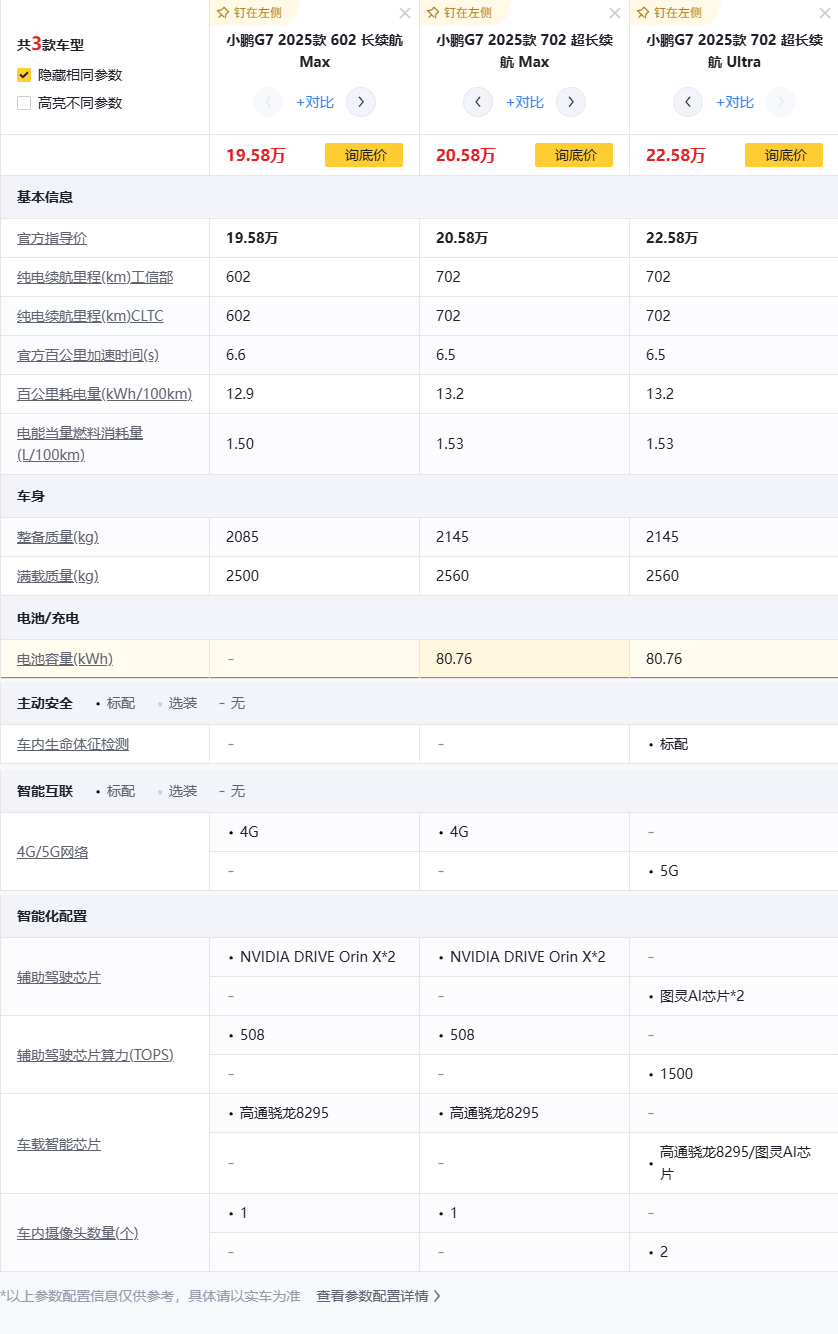Open 小鹏G7 2025款 702 超长续航 Ultra title
The width and height of the screenshot is (838, 1334).
[735, 51]
